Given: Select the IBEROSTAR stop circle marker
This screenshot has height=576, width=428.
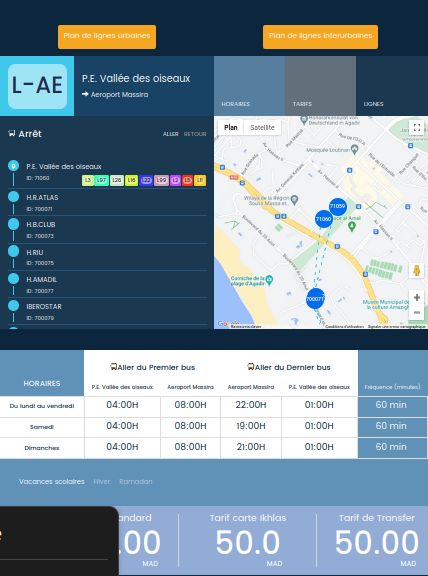Looking at the screenshot, I should 14,306.
